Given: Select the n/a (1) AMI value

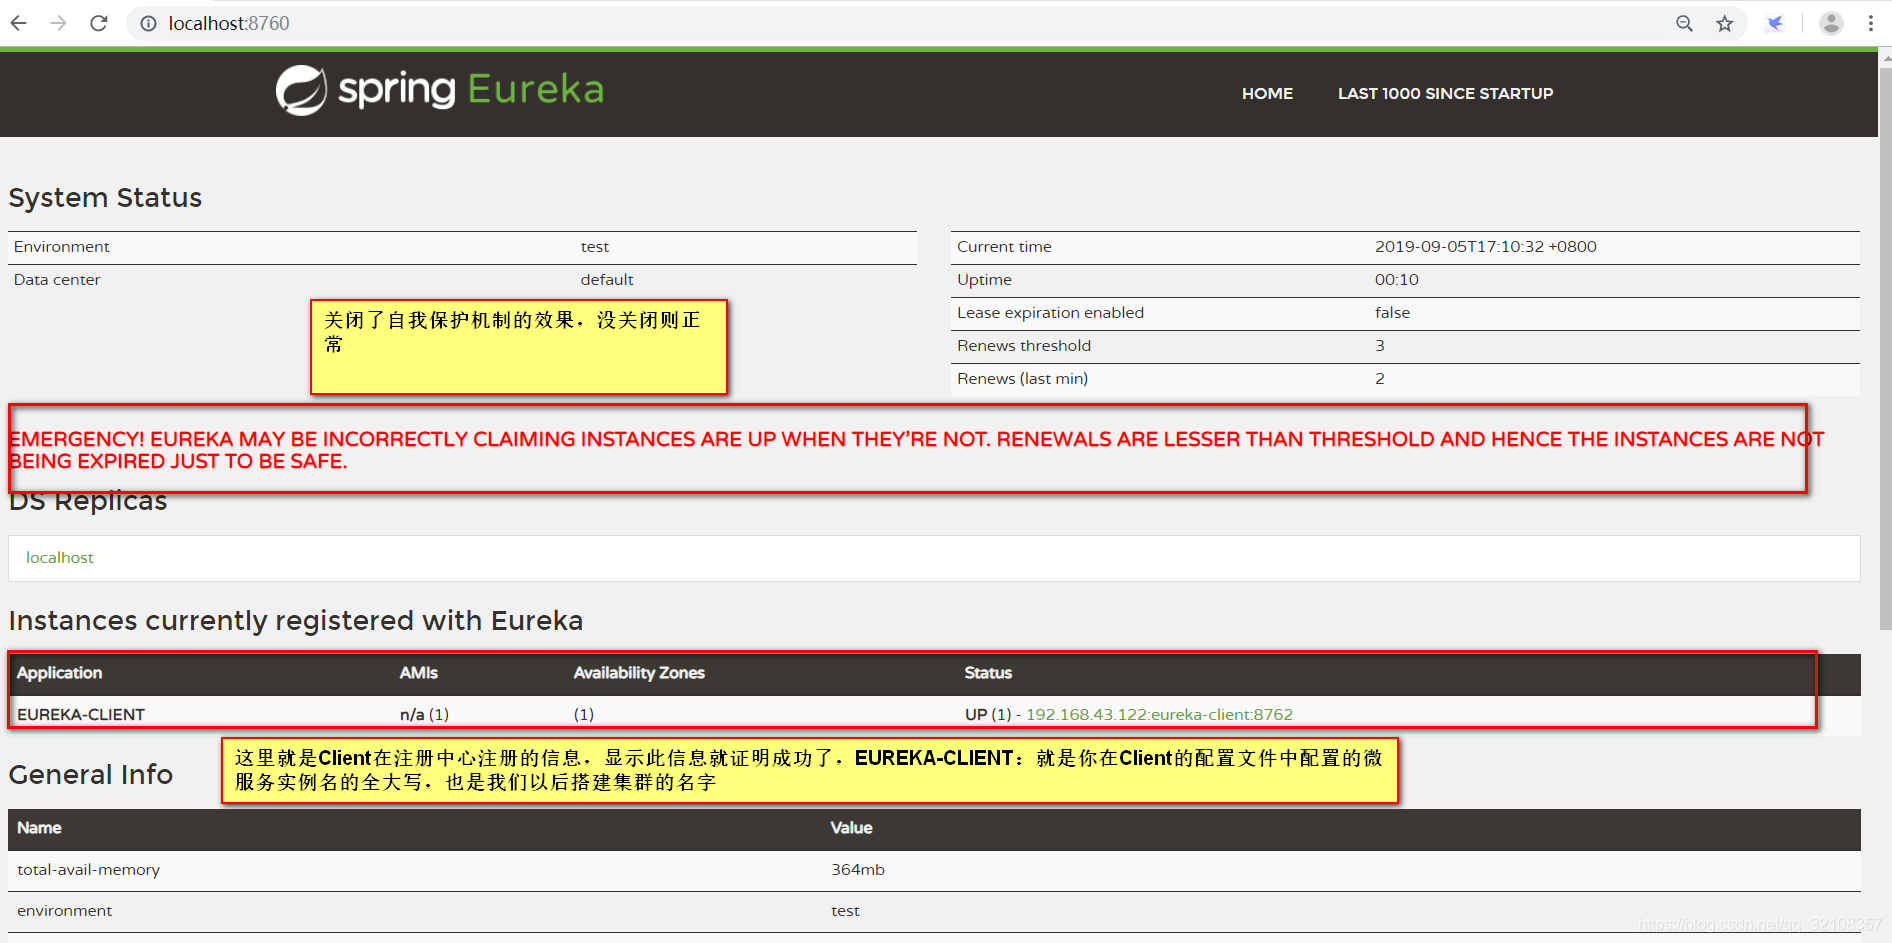Looking at the screenshot, I should [424, 714].
